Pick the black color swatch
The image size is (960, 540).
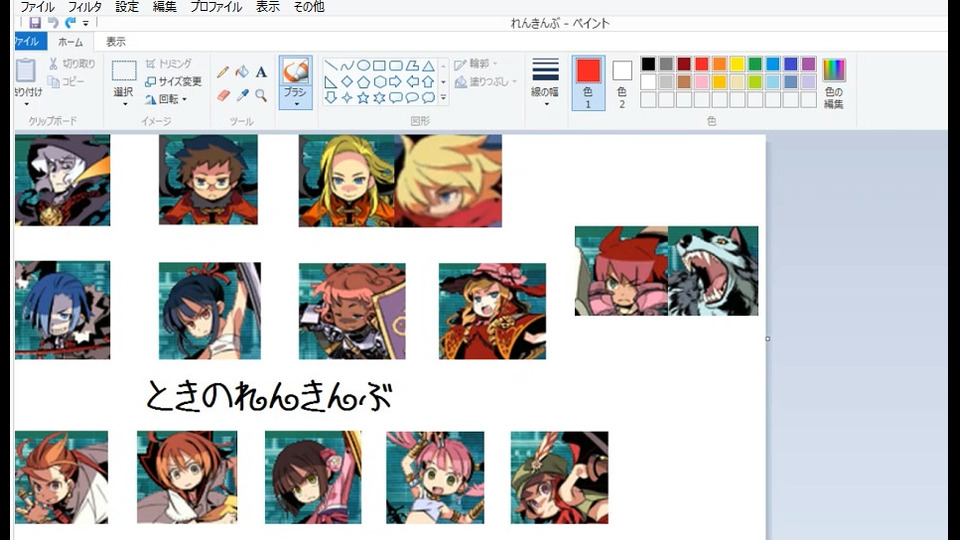(648, 64)
